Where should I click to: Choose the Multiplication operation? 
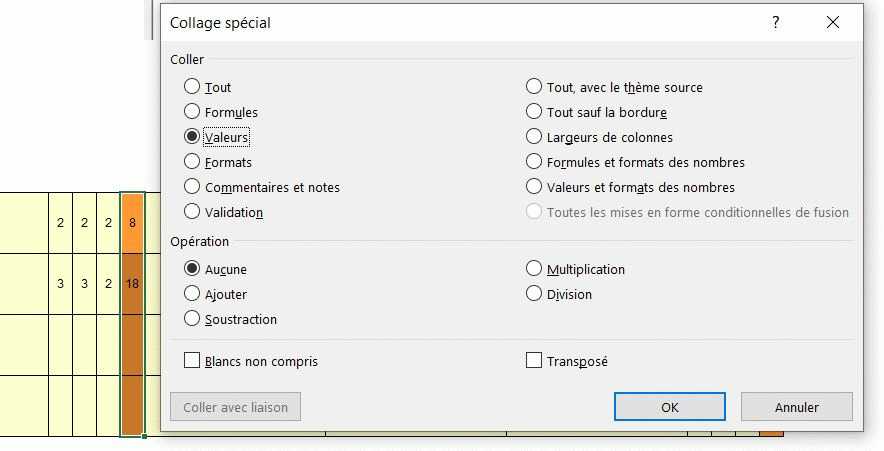(534, 269)
